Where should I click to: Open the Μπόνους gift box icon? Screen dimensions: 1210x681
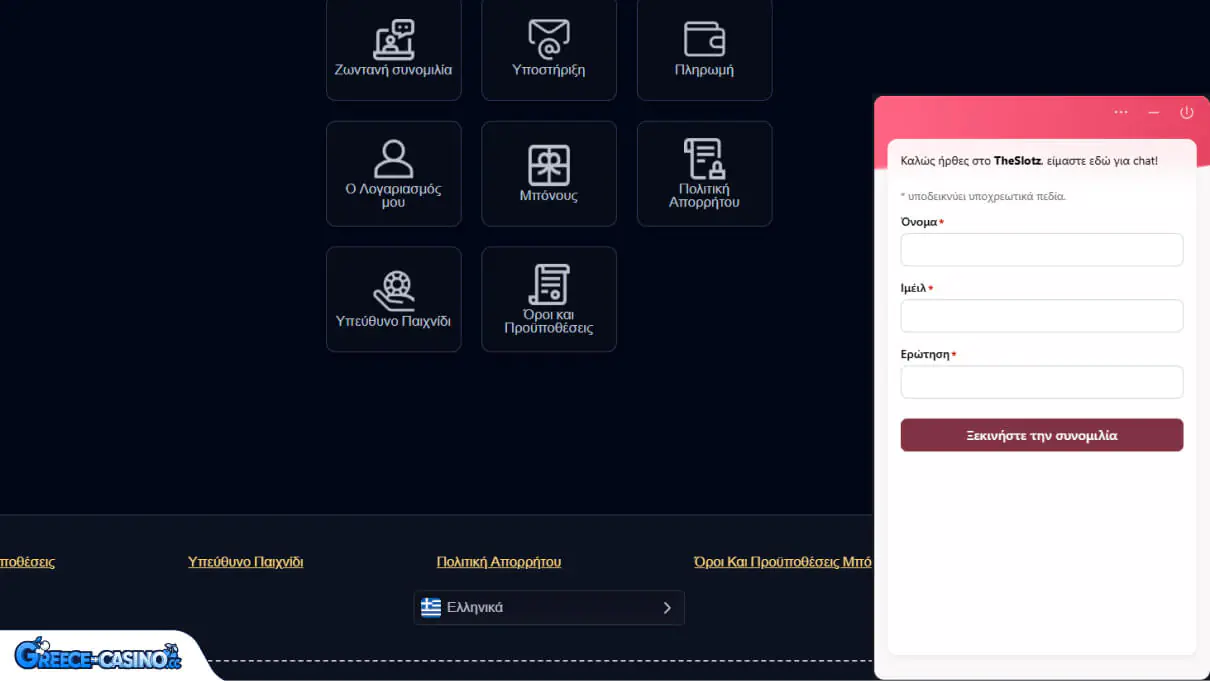[x=548, y=165]
